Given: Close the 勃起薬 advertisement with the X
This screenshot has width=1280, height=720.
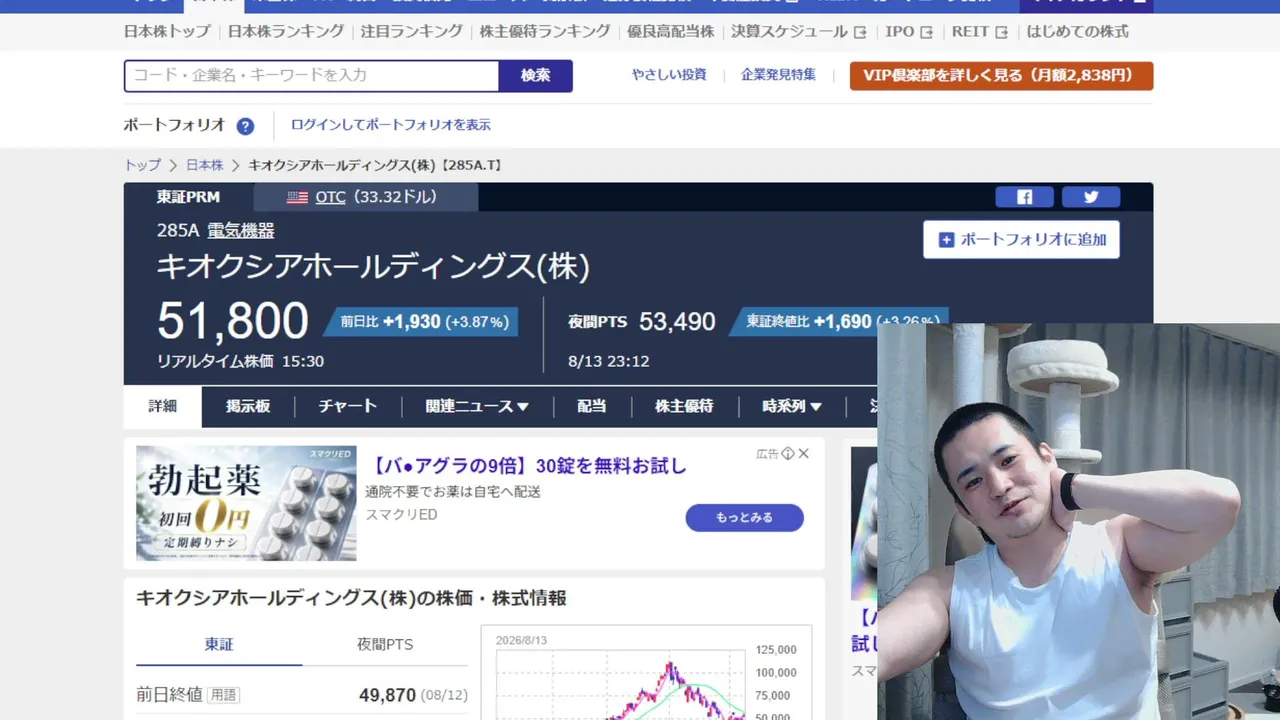Looking at the screenshot, I should [804, 454].
